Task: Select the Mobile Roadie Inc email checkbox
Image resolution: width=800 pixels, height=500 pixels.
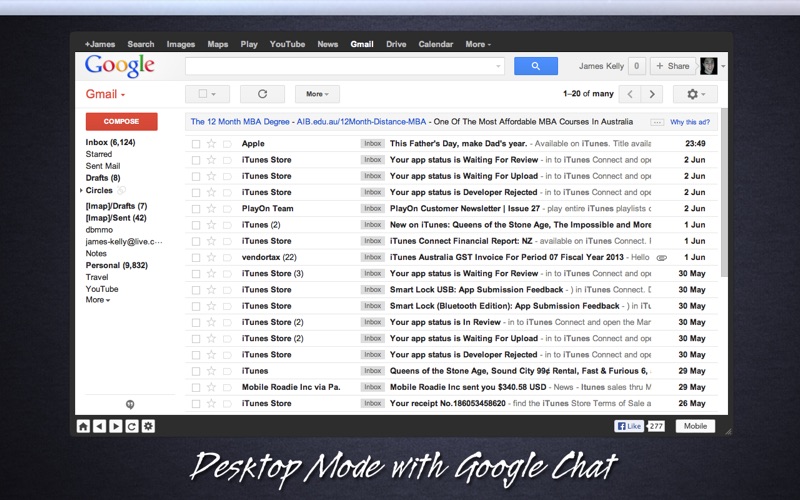Action: coord(195,387)
